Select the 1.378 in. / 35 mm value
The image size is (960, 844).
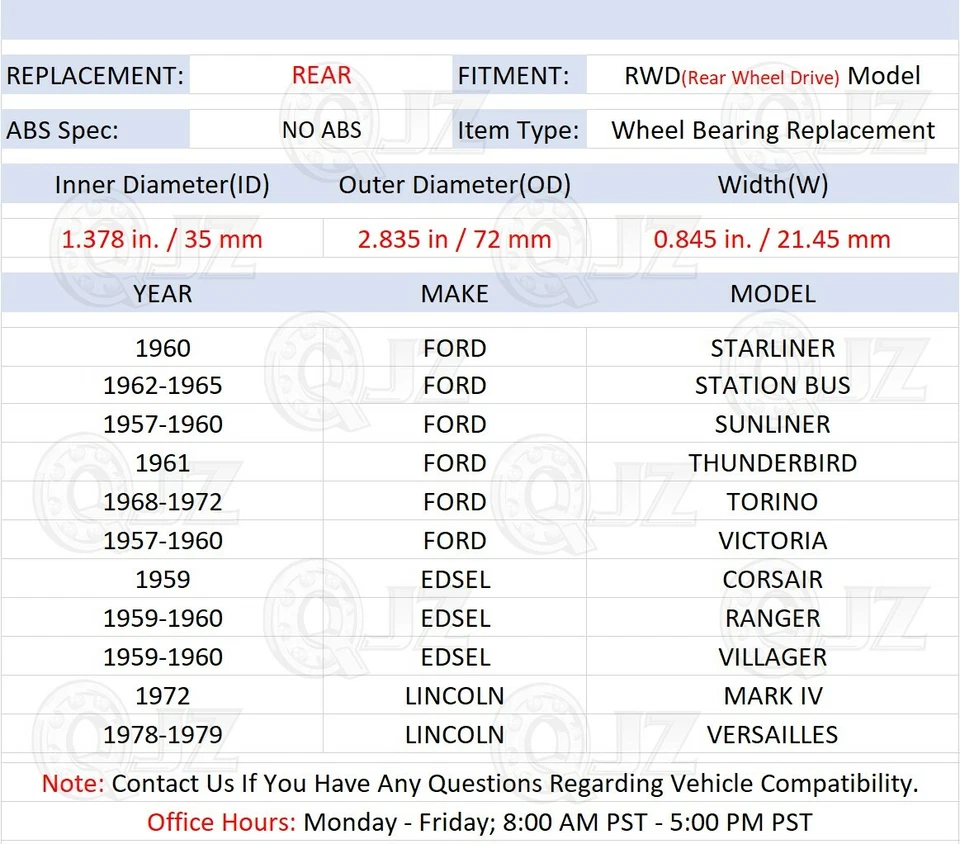(x=162, y=239)
